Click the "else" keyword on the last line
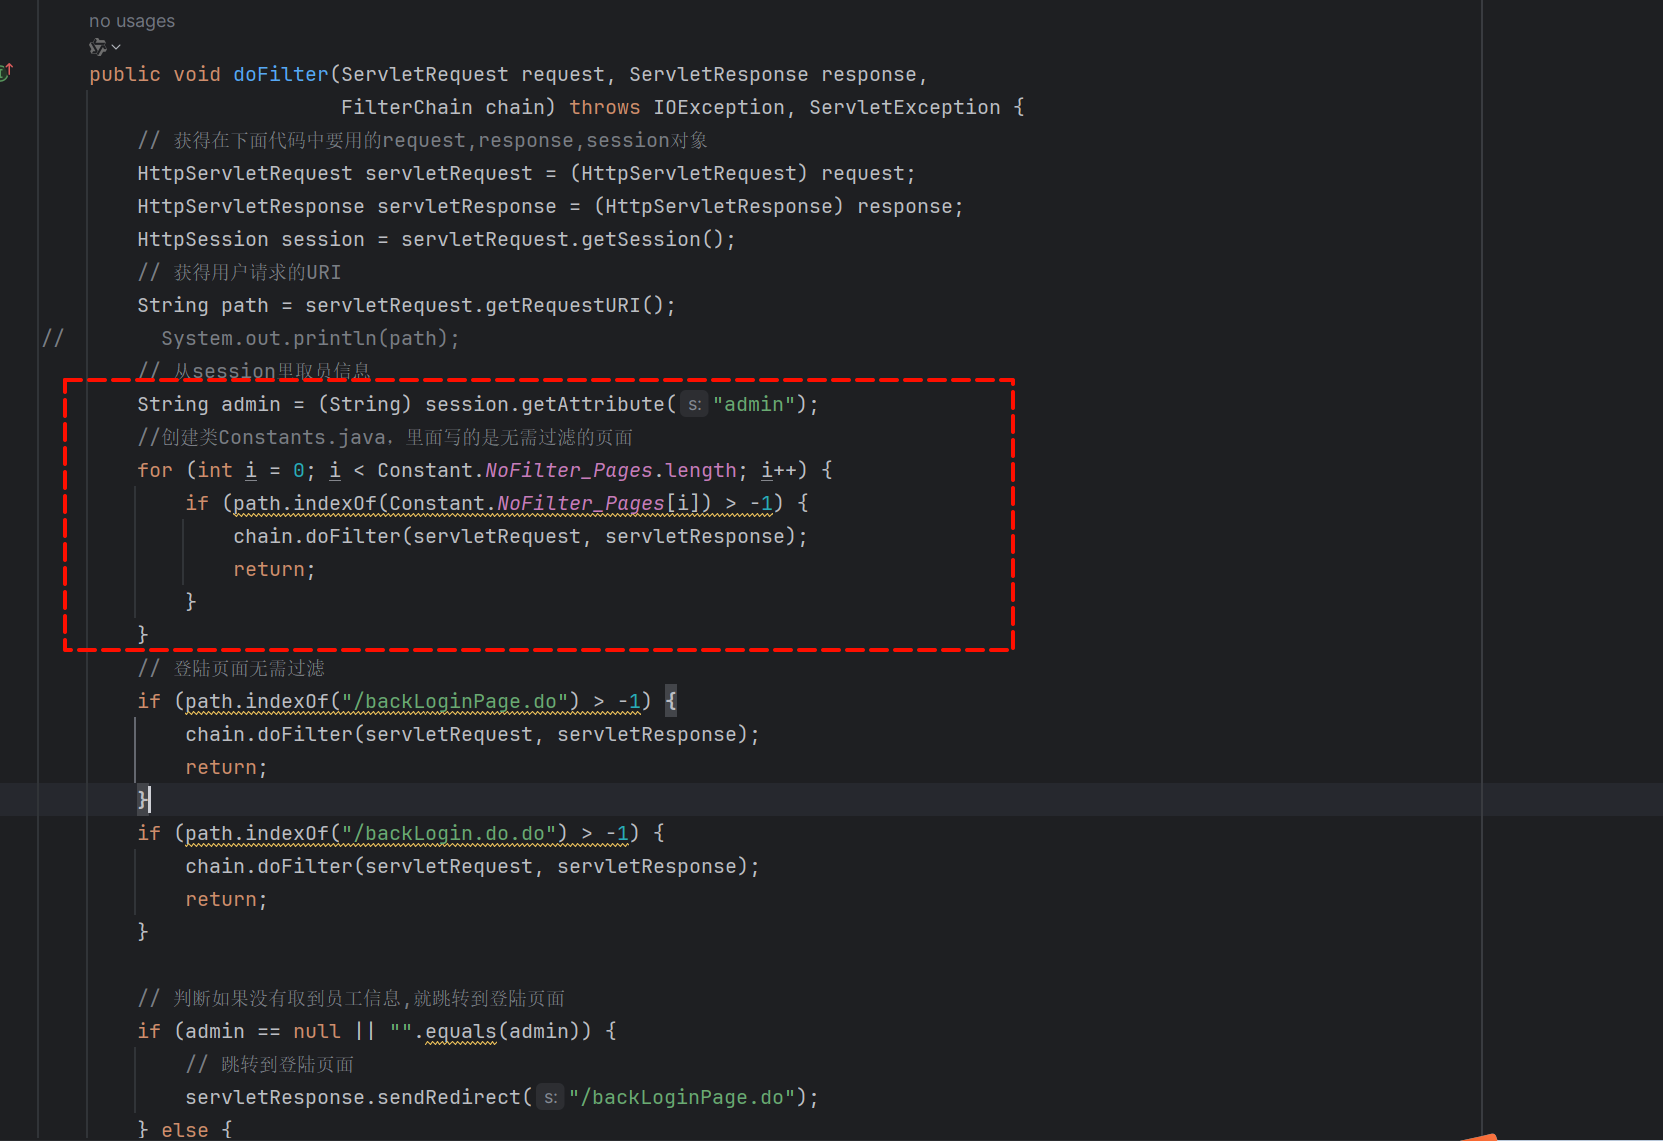The height and width of the screenshot is (1141, 1663). [185, 1130]
